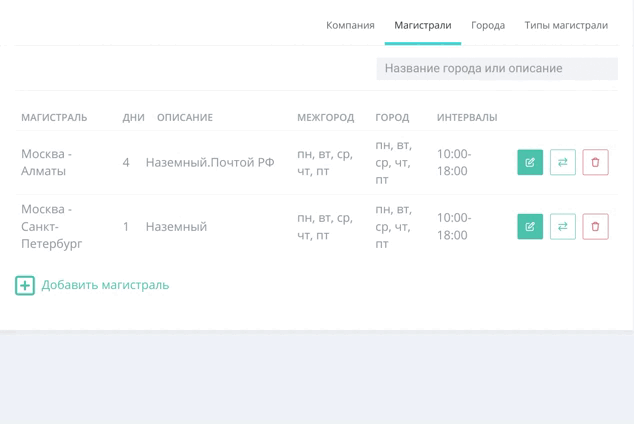Select the Москва - Алматы cell
Image resolution: width=634 pixels, height=424 pixels.
pos(46,162)
